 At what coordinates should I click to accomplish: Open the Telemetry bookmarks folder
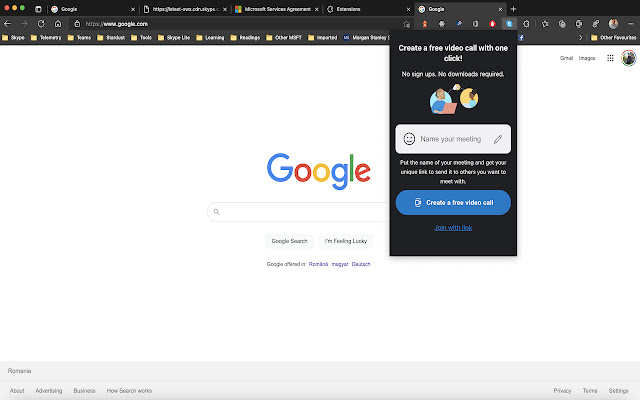pyautogui.click(x=46, y=38)
